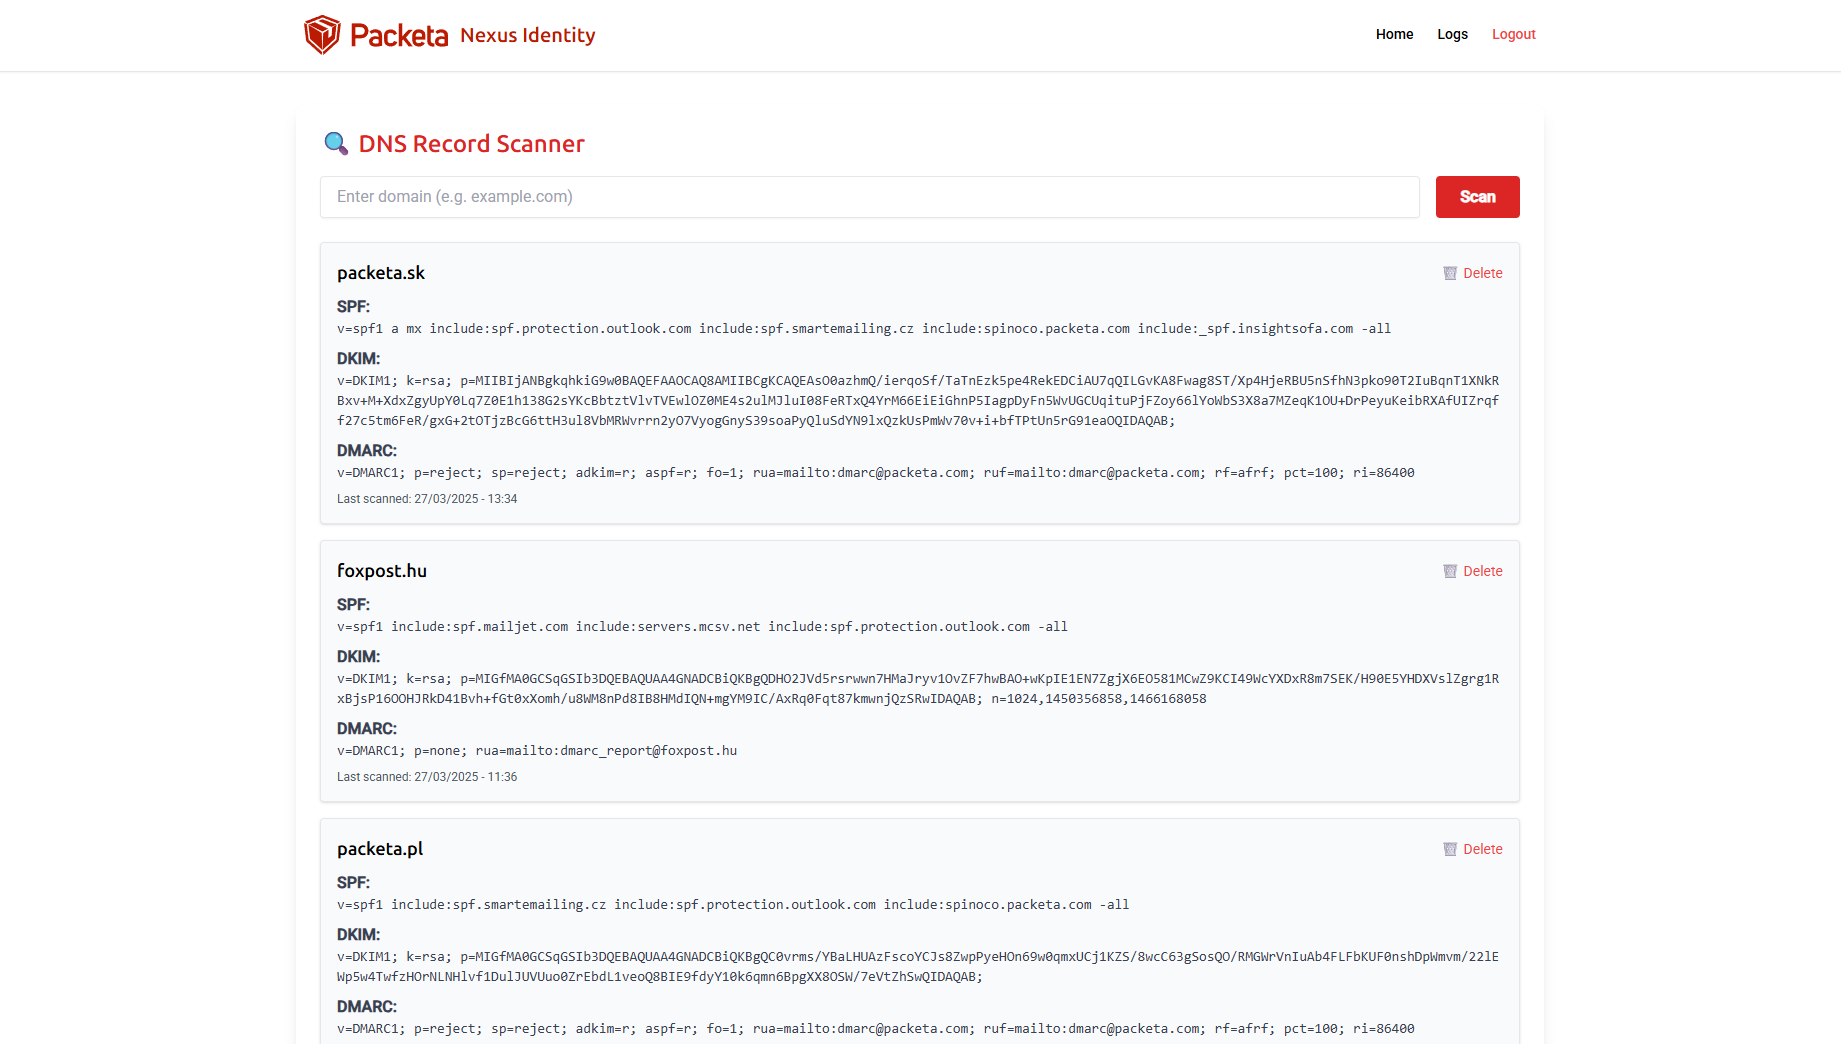Click the DKIM record text of packeta.pl
Image resolution: width=1841 pixels, height=1044 pixels.
(x=917, y=967)
